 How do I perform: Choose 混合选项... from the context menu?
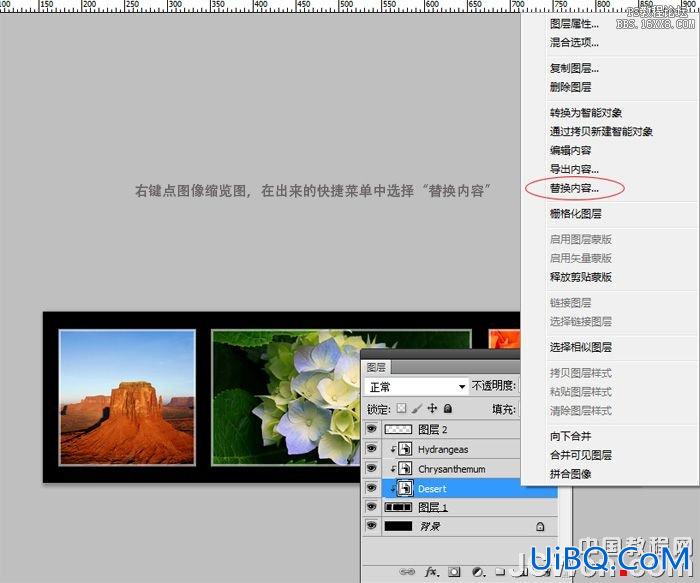click(x=574, y=42)
